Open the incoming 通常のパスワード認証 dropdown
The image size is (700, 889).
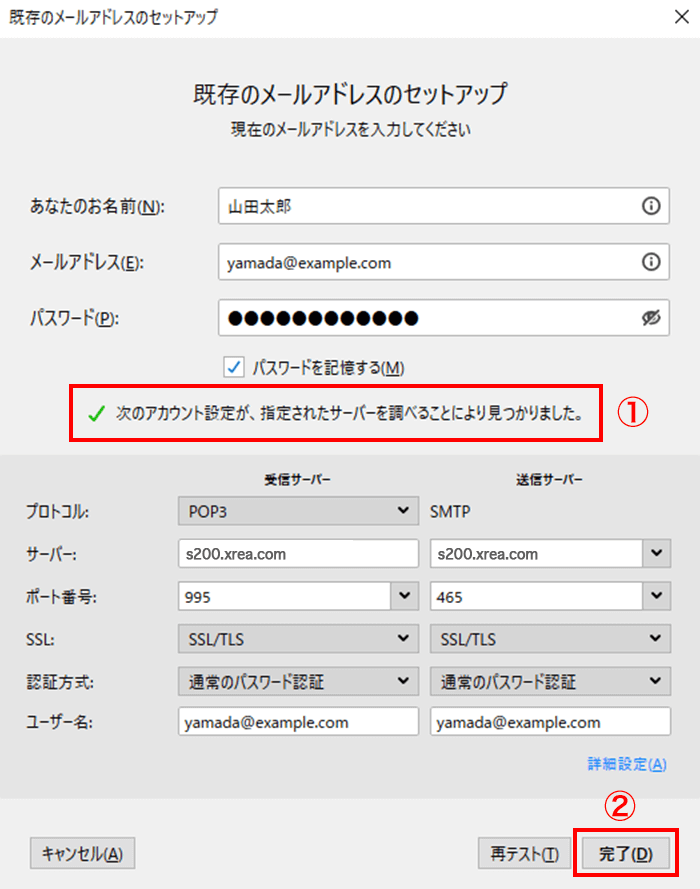(x=297, y=681)
